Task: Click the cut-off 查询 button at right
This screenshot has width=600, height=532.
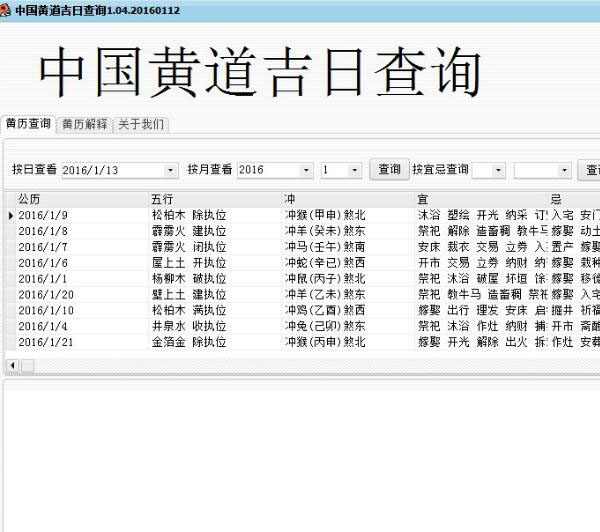Action: [x=589, y=170]
